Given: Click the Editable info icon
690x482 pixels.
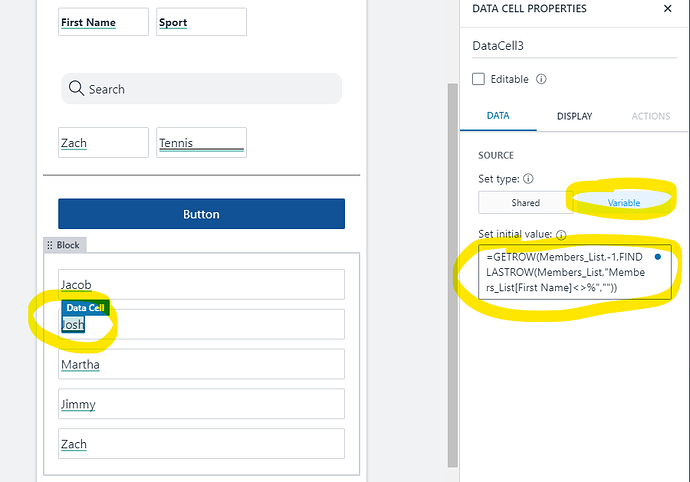Looking at the screenshot, I should coord(541,79).
